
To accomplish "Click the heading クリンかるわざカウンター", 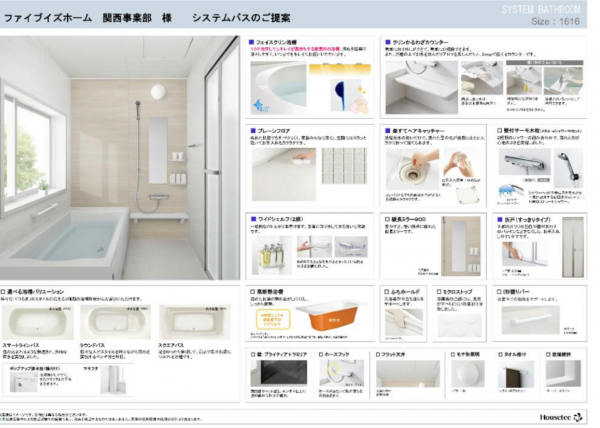I will coord(420,42).
